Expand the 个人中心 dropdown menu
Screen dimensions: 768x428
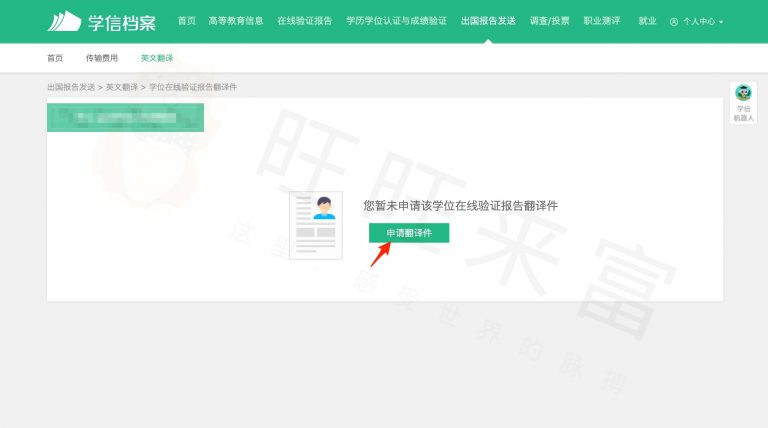click(703, 21)
